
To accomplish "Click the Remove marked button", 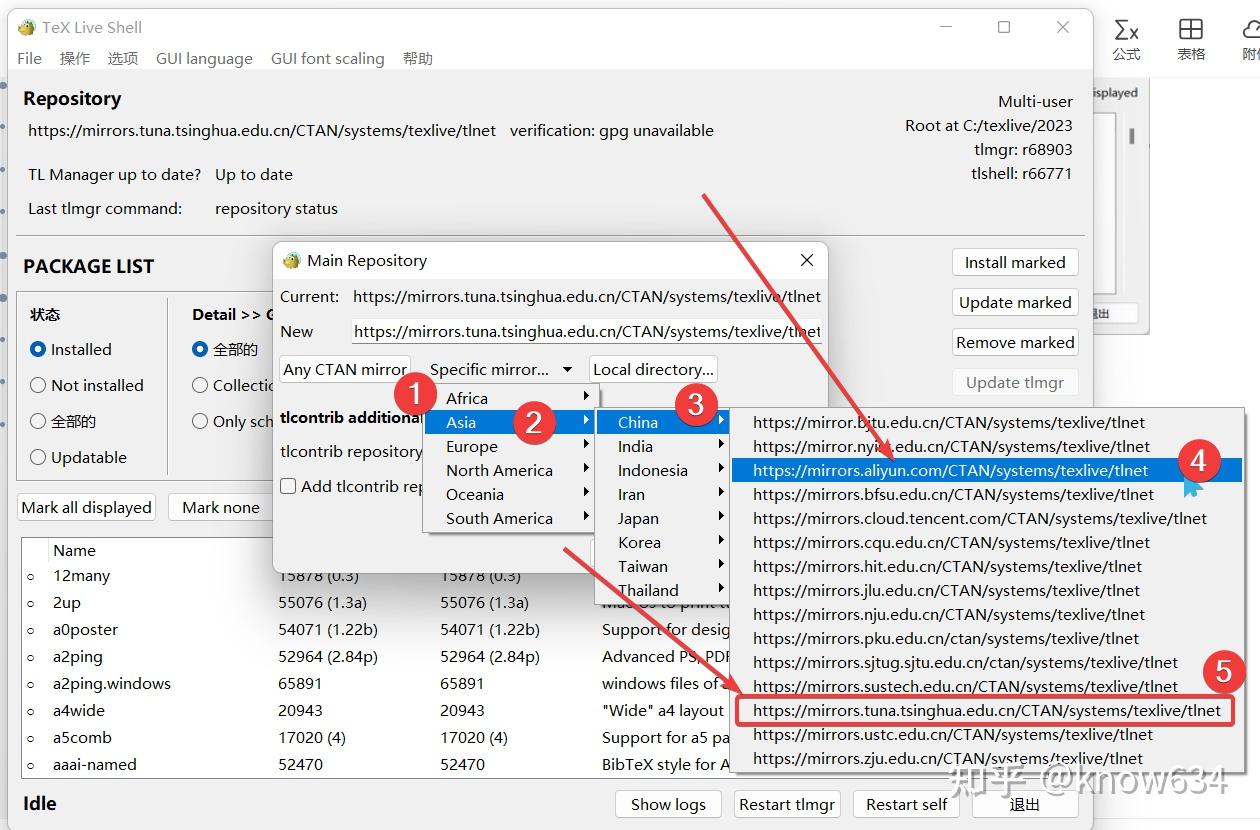I will pyautogui.click(x=1015, y=342).
